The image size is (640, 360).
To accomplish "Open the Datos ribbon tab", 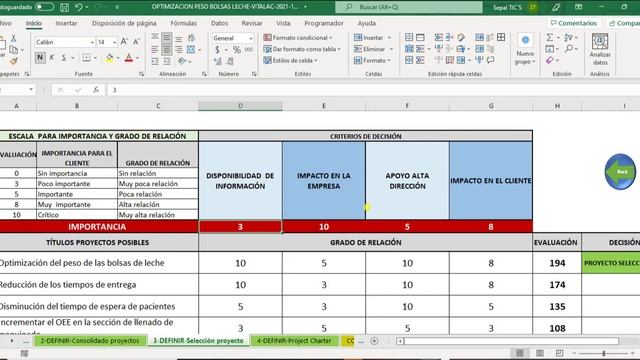I will [x=220, y=23].
